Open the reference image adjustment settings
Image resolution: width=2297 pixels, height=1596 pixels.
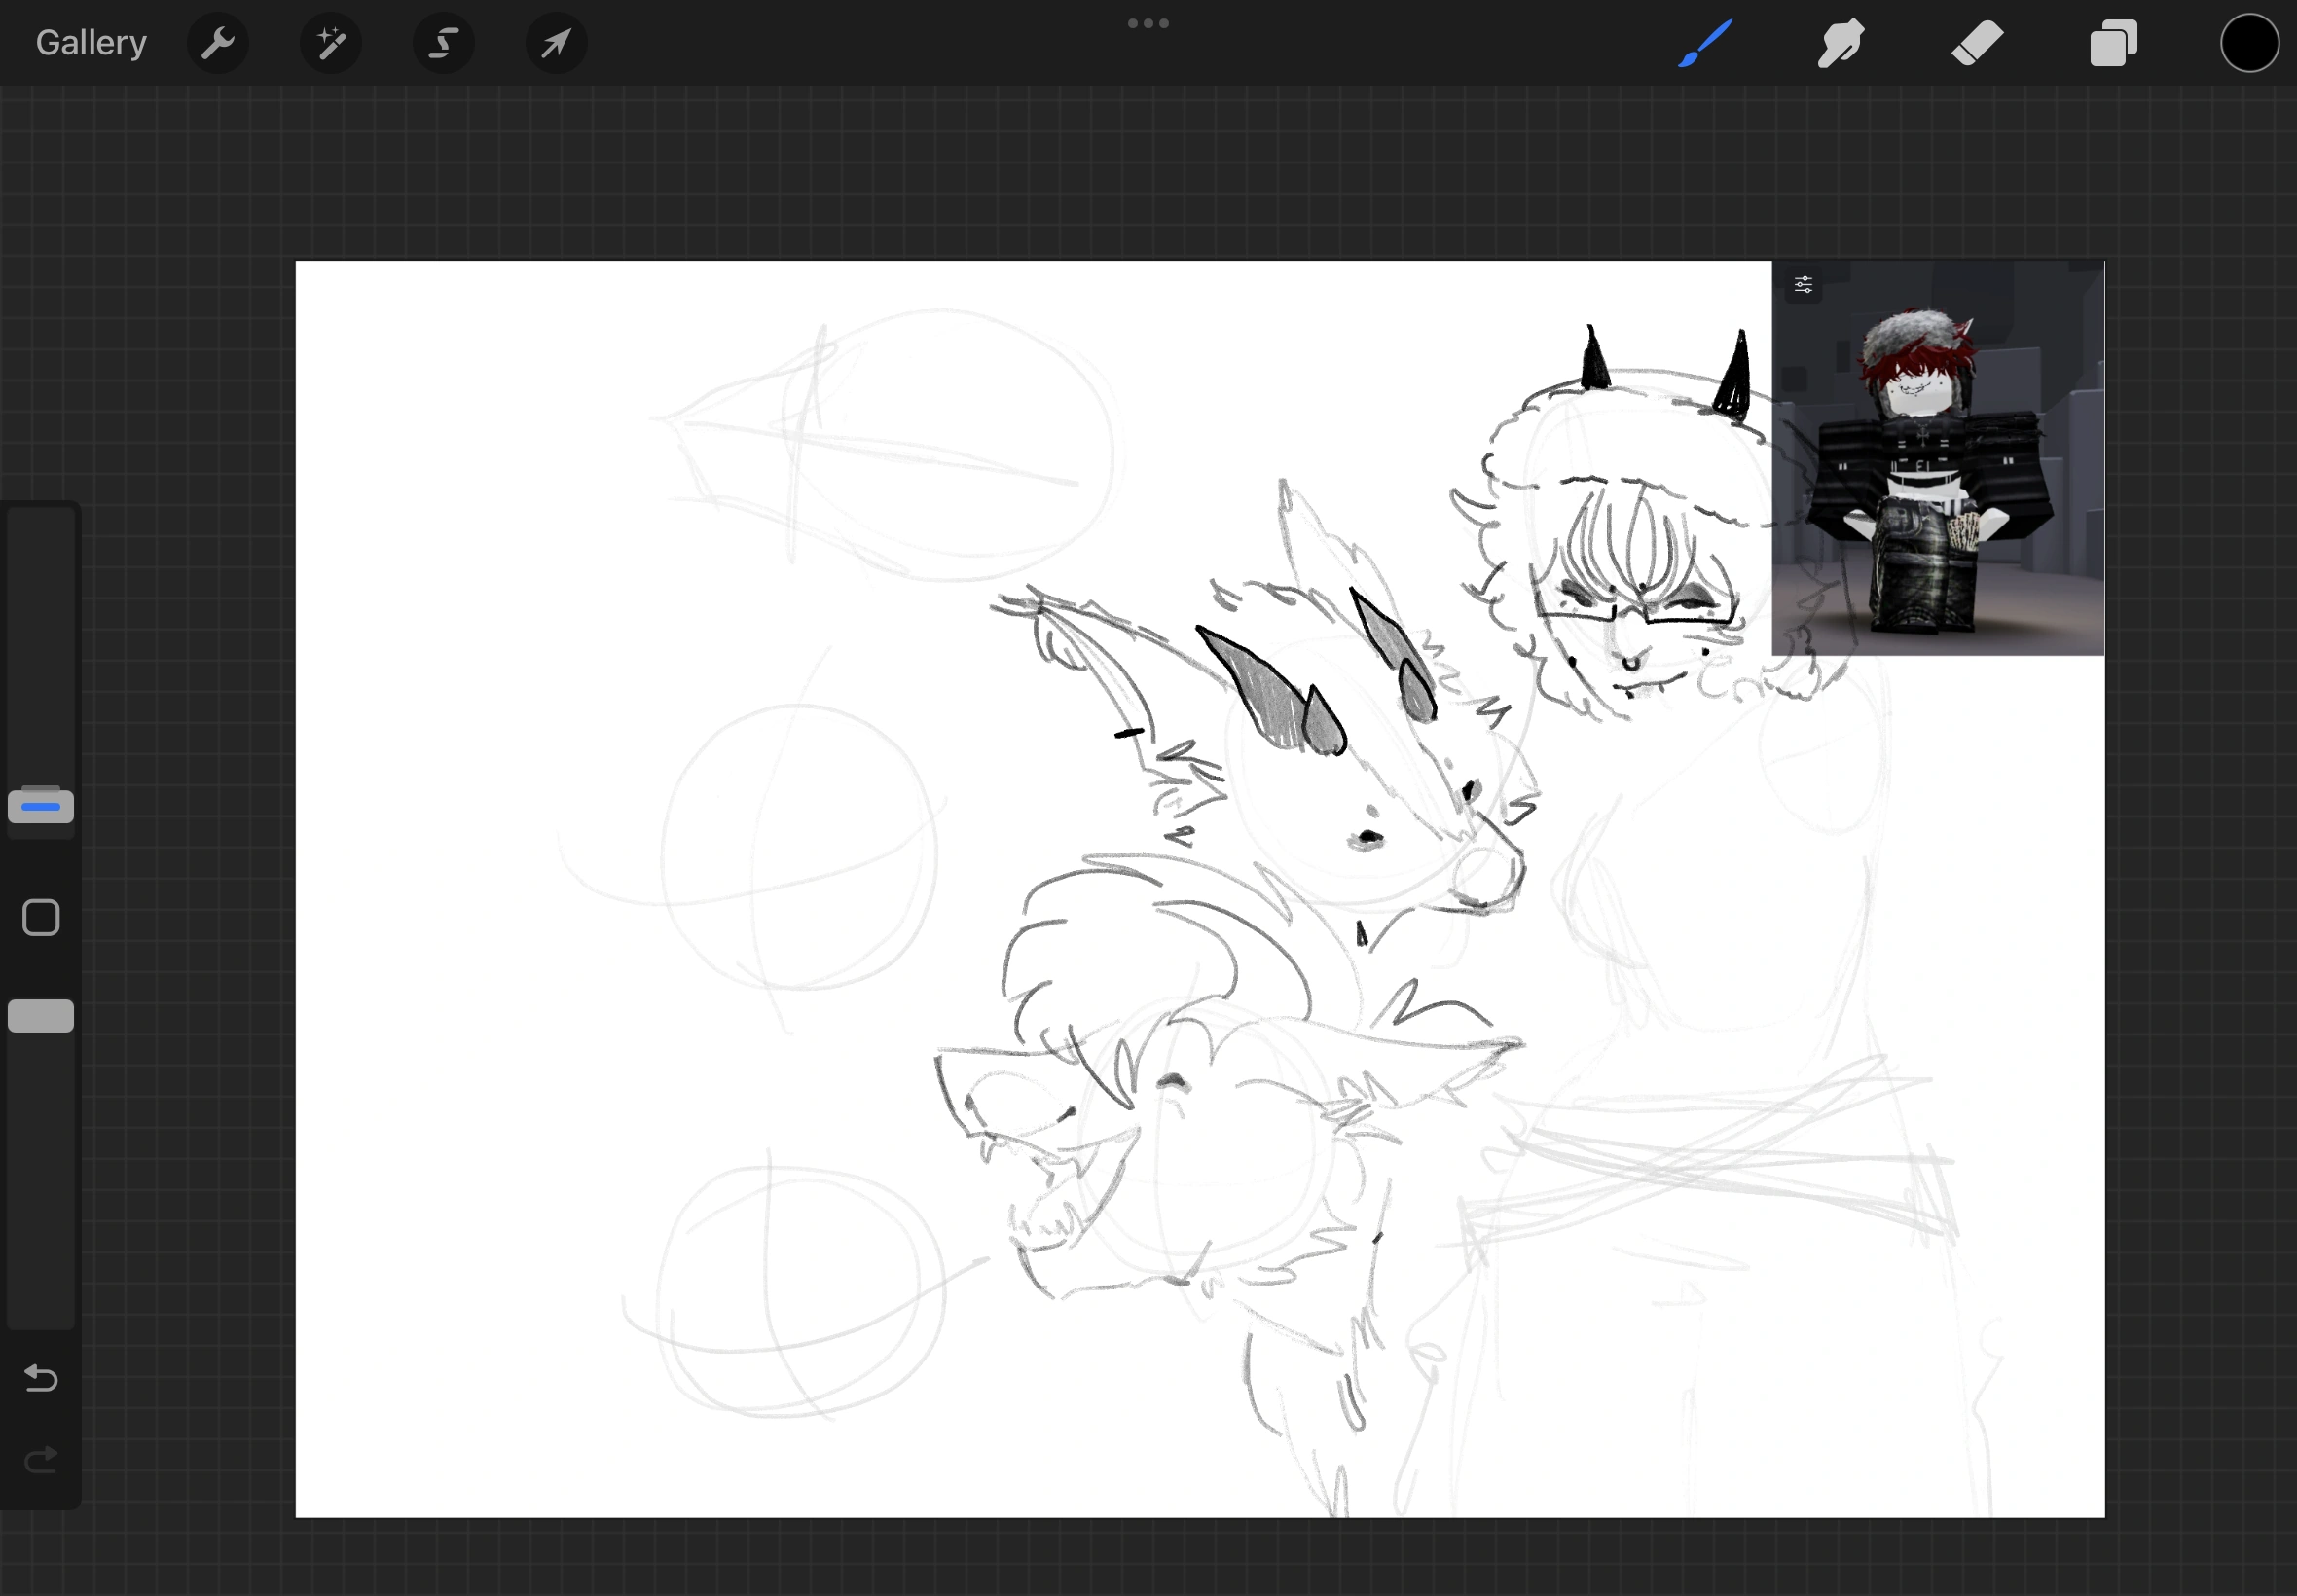tap(1803, 283)
